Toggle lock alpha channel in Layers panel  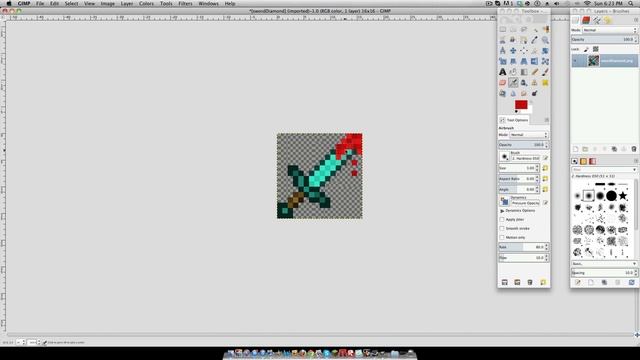pyautogui.click(x=596, y=49)
